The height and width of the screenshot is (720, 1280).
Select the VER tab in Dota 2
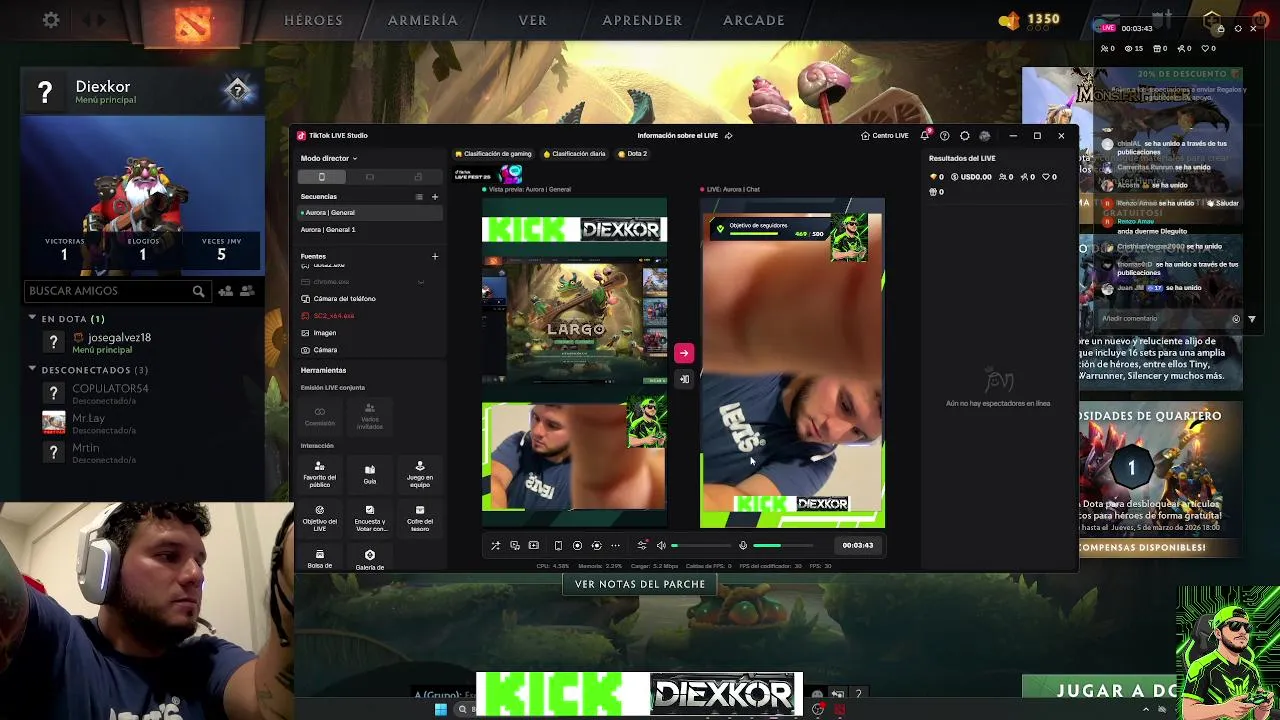(x=533, y=20)
